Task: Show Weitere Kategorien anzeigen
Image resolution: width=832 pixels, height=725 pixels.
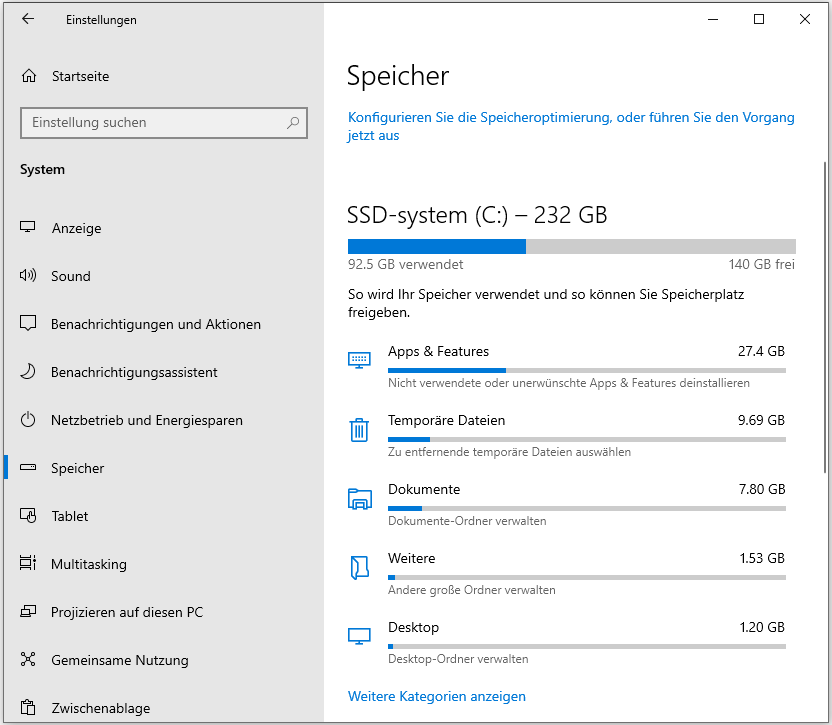Action: tap(436, 696)
